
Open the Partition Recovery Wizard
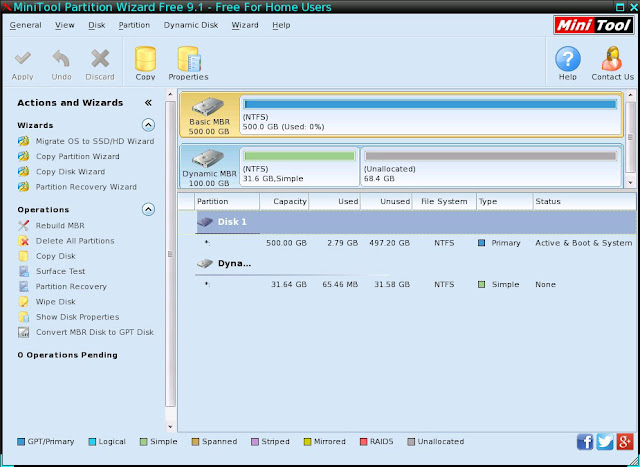(x=86, y=187)
